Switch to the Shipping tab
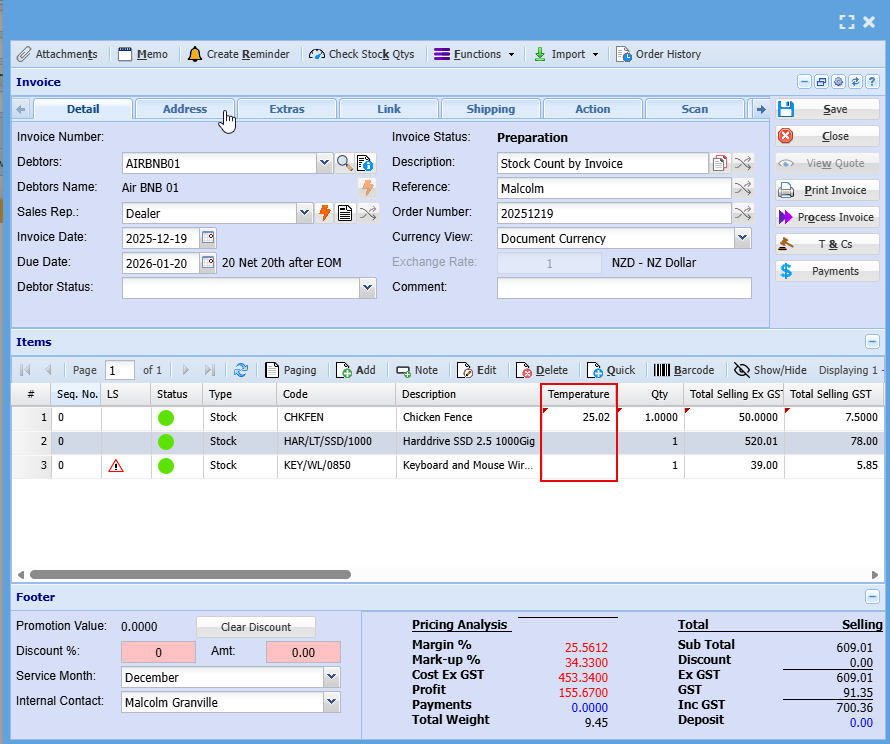The image size is (890, 744). click(490, 109)
